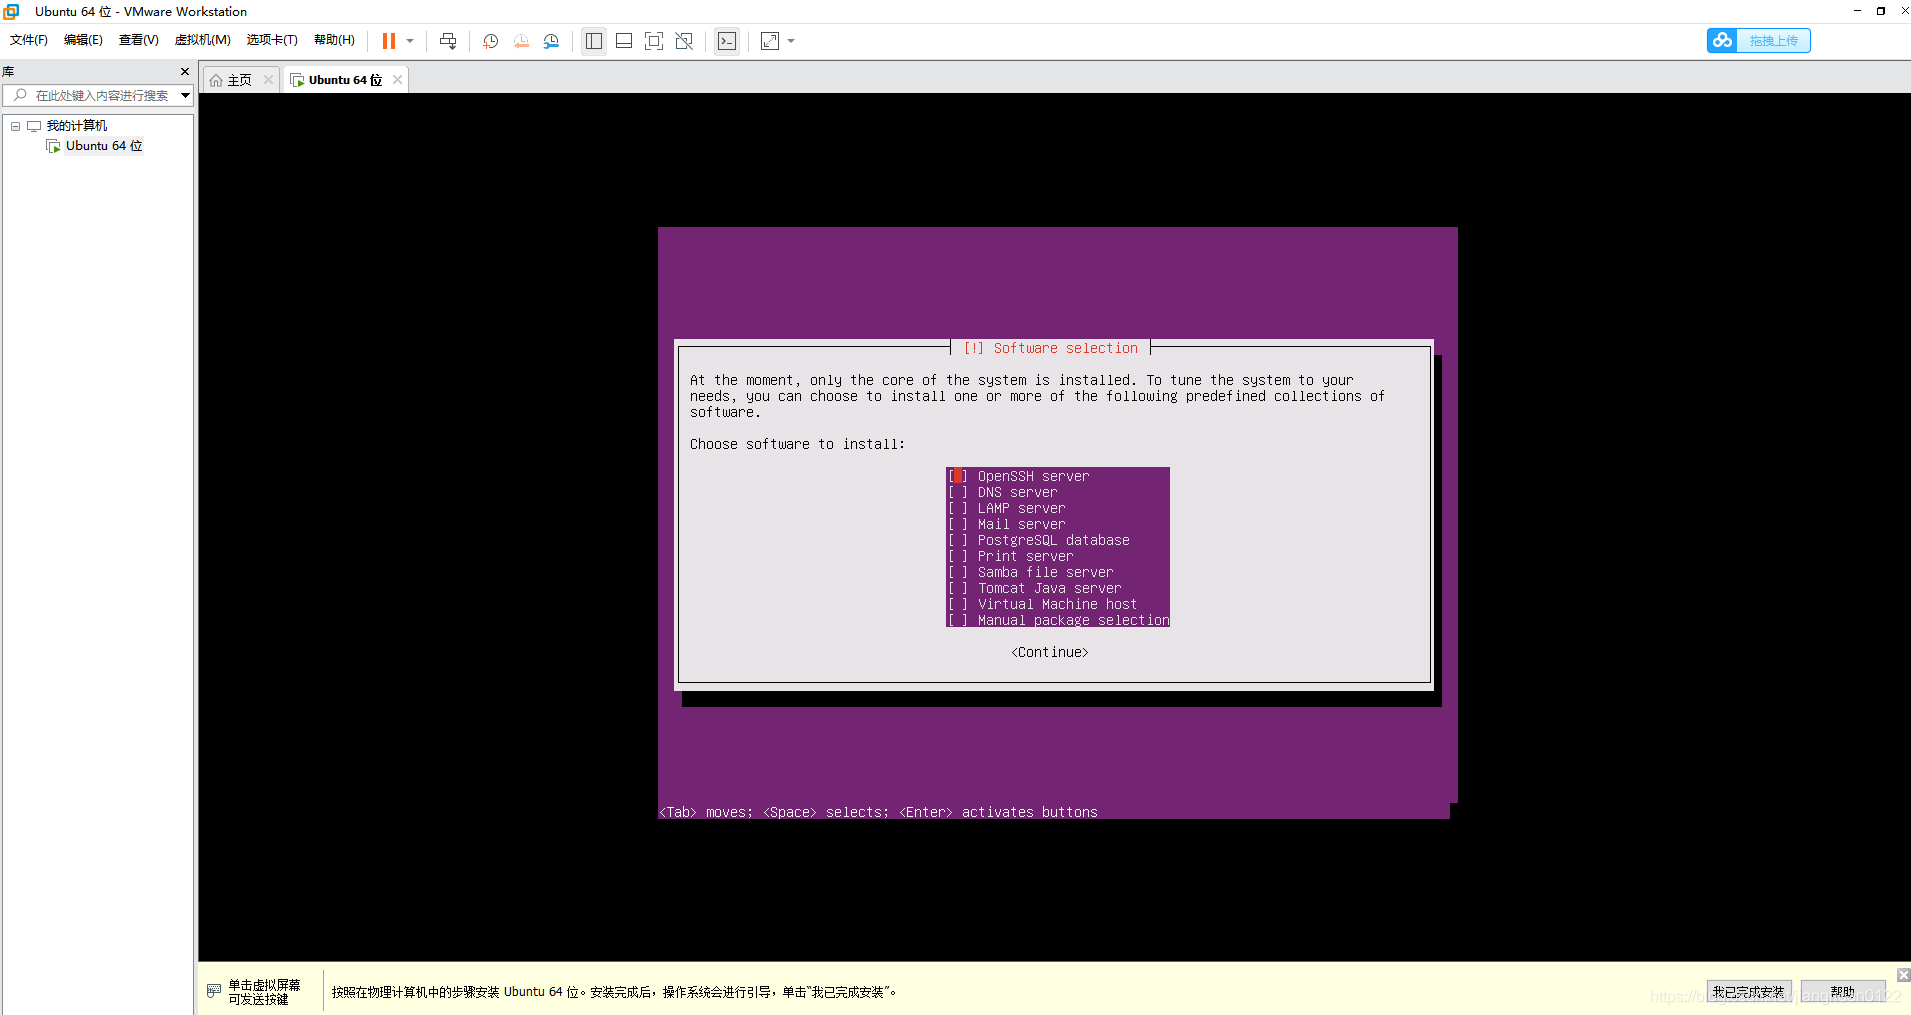Select Ubuntu 64 位 in the library tree
This screenshot has height=1015, width=1911.
[104, 146]
